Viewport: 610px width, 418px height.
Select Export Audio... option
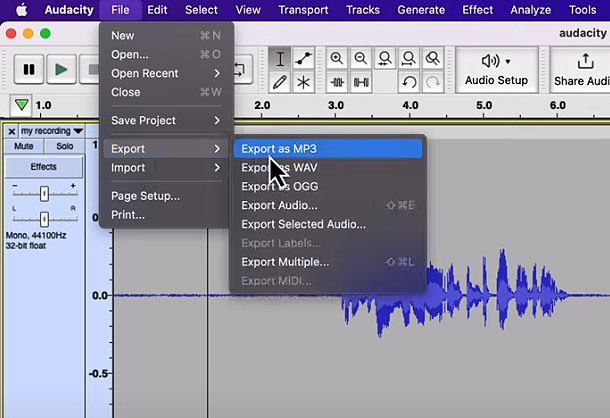click(x=328, y=205)
